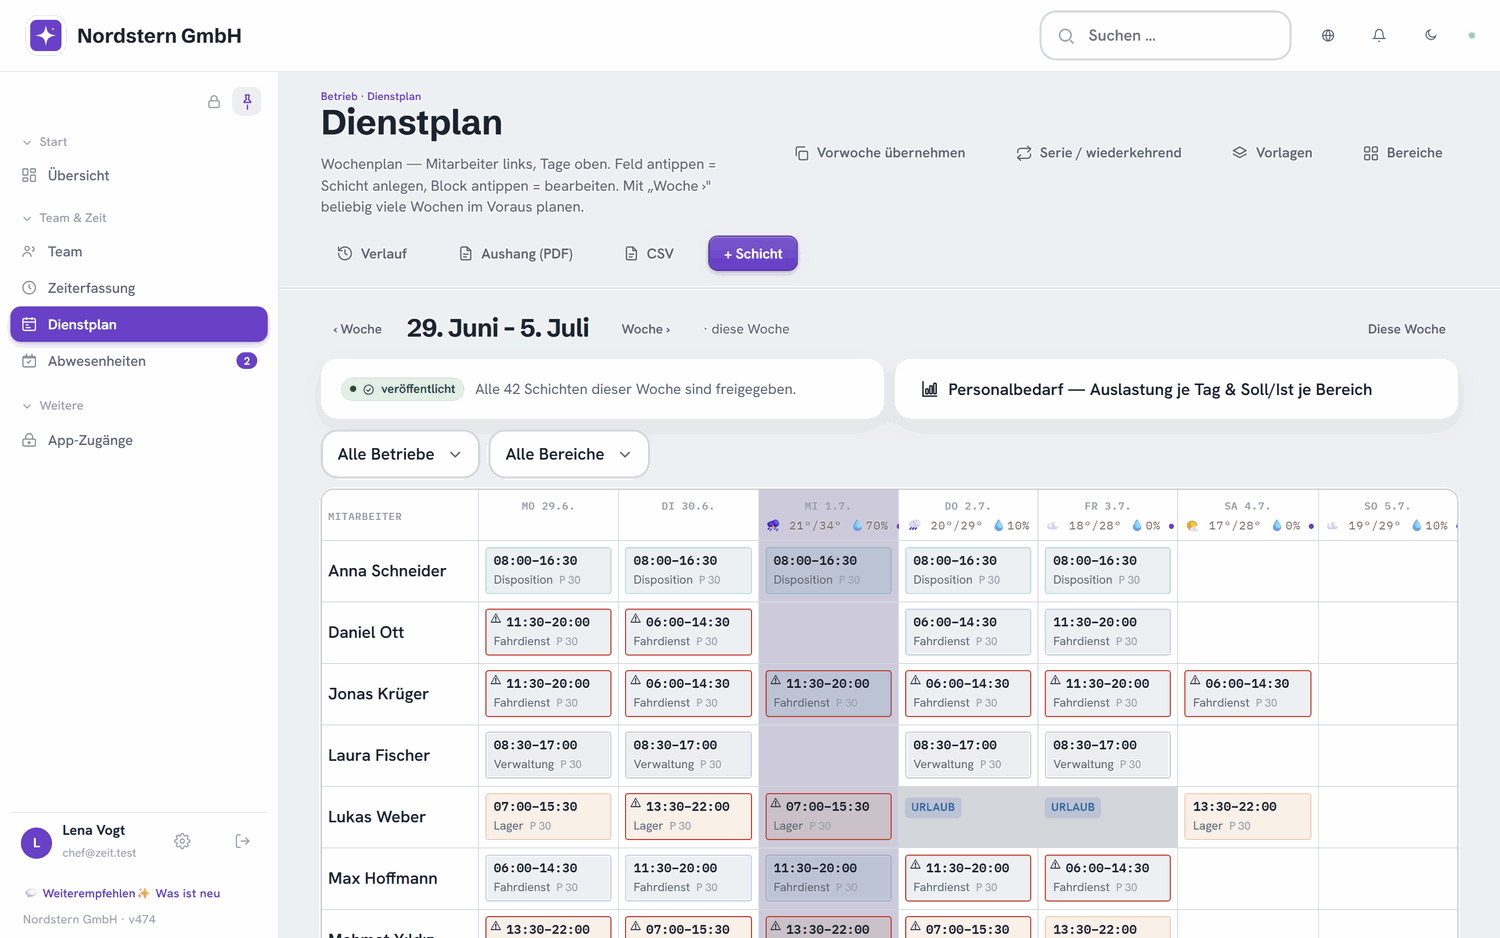Select Max Hoffmann employee name
The width and height of the screenshot is (1500, 938).
383,879
